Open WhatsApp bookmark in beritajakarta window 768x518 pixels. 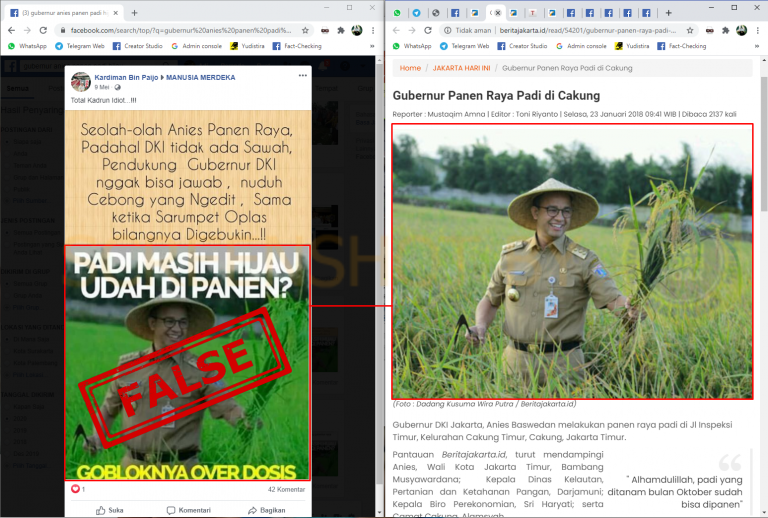(x=412, y=46)
